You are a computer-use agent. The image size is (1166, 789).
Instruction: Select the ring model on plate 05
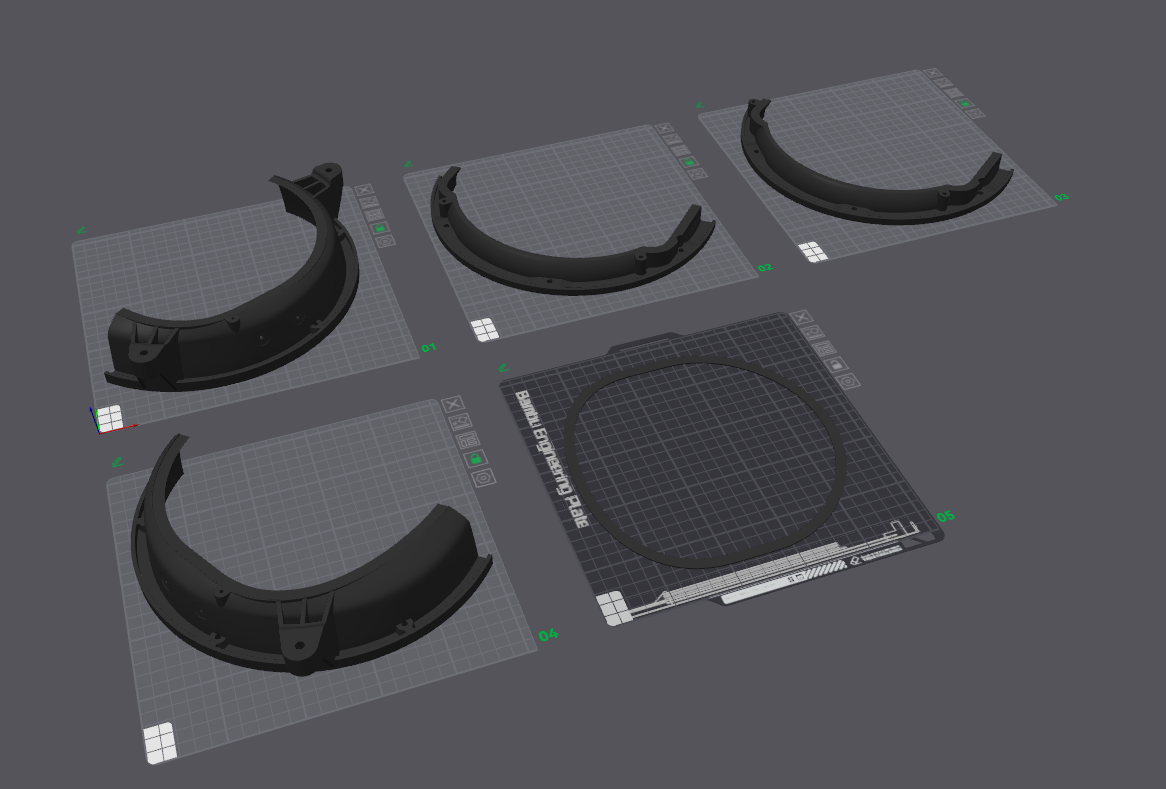tap(704, 463)
